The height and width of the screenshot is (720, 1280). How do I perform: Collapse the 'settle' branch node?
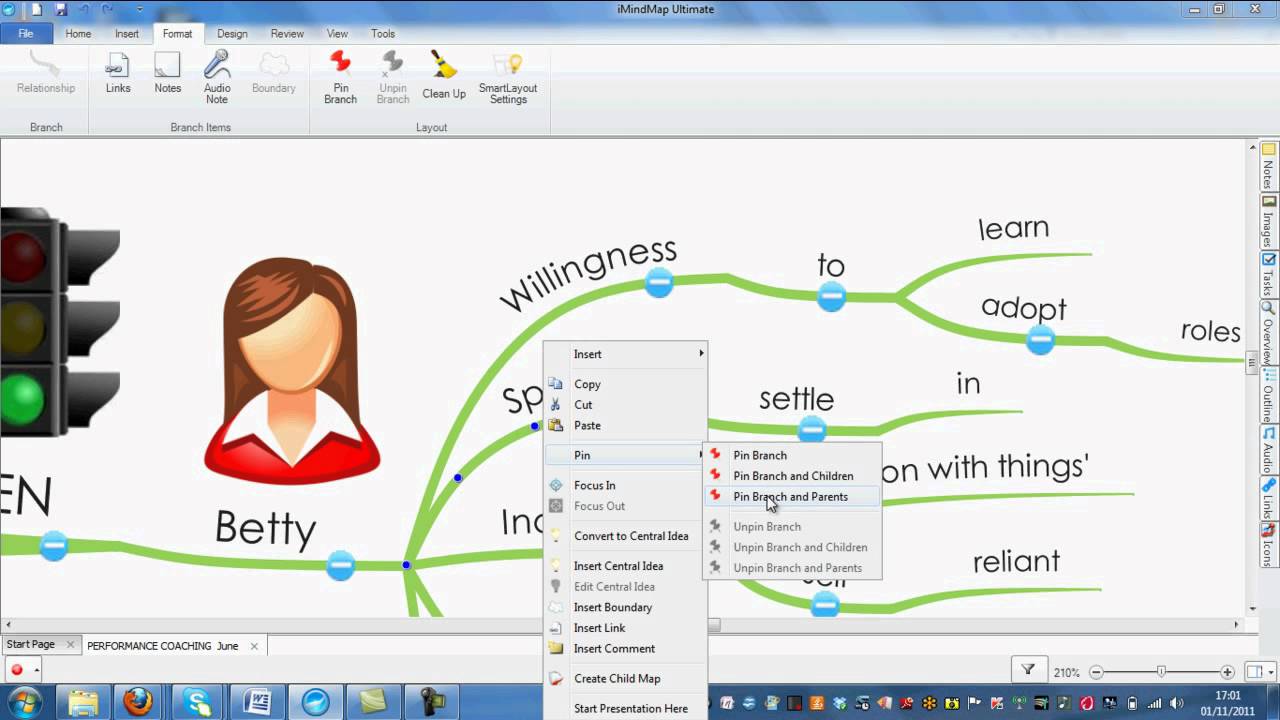[x=812, y=430]
